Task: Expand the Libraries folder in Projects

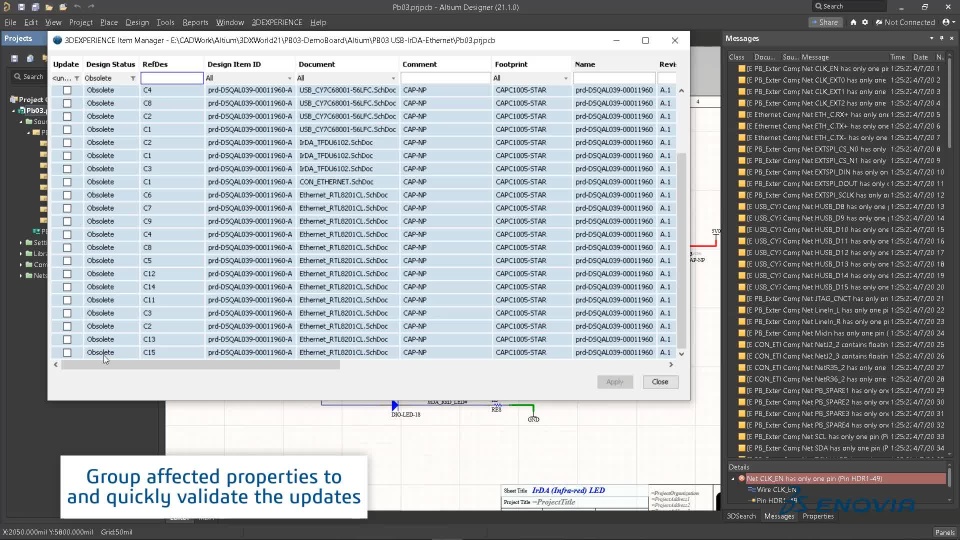Action: pos(21,253)
